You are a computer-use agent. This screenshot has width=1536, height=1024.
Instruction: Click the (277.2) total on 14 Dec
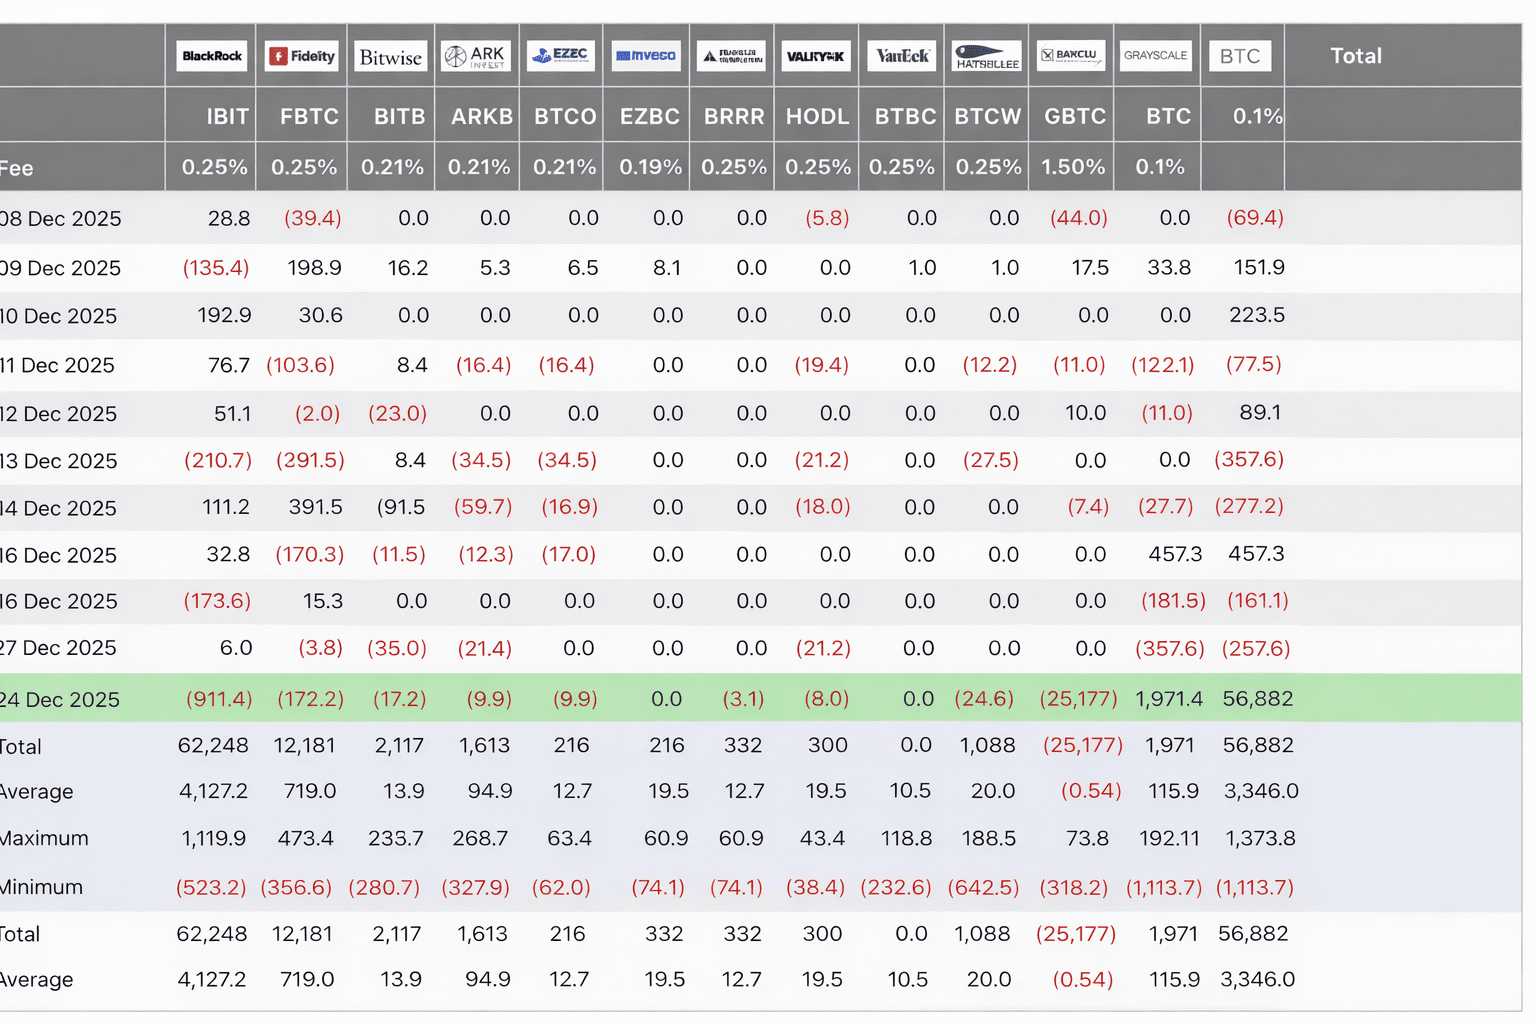[x=1249, y=507]
